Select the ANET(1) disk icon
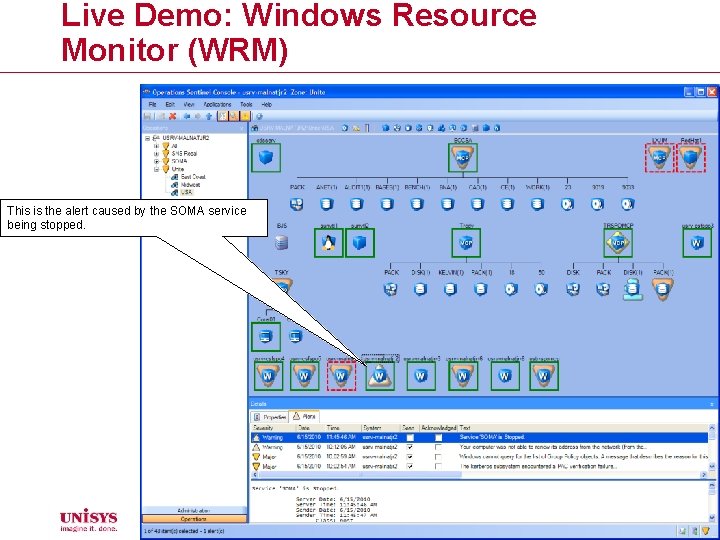The height and width of the screenshot is (540, 720). click(326, 204)
